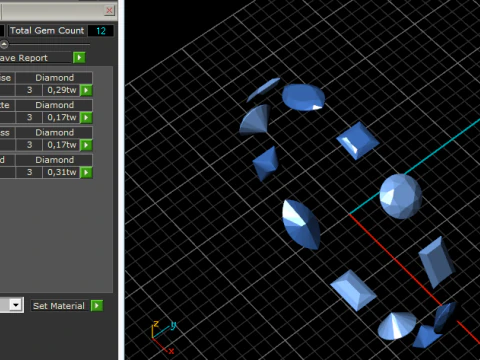Select the square princess gem below the oval gem
Image resolution: width=480 pixels, height=360 pixels.
pos(357,141)
